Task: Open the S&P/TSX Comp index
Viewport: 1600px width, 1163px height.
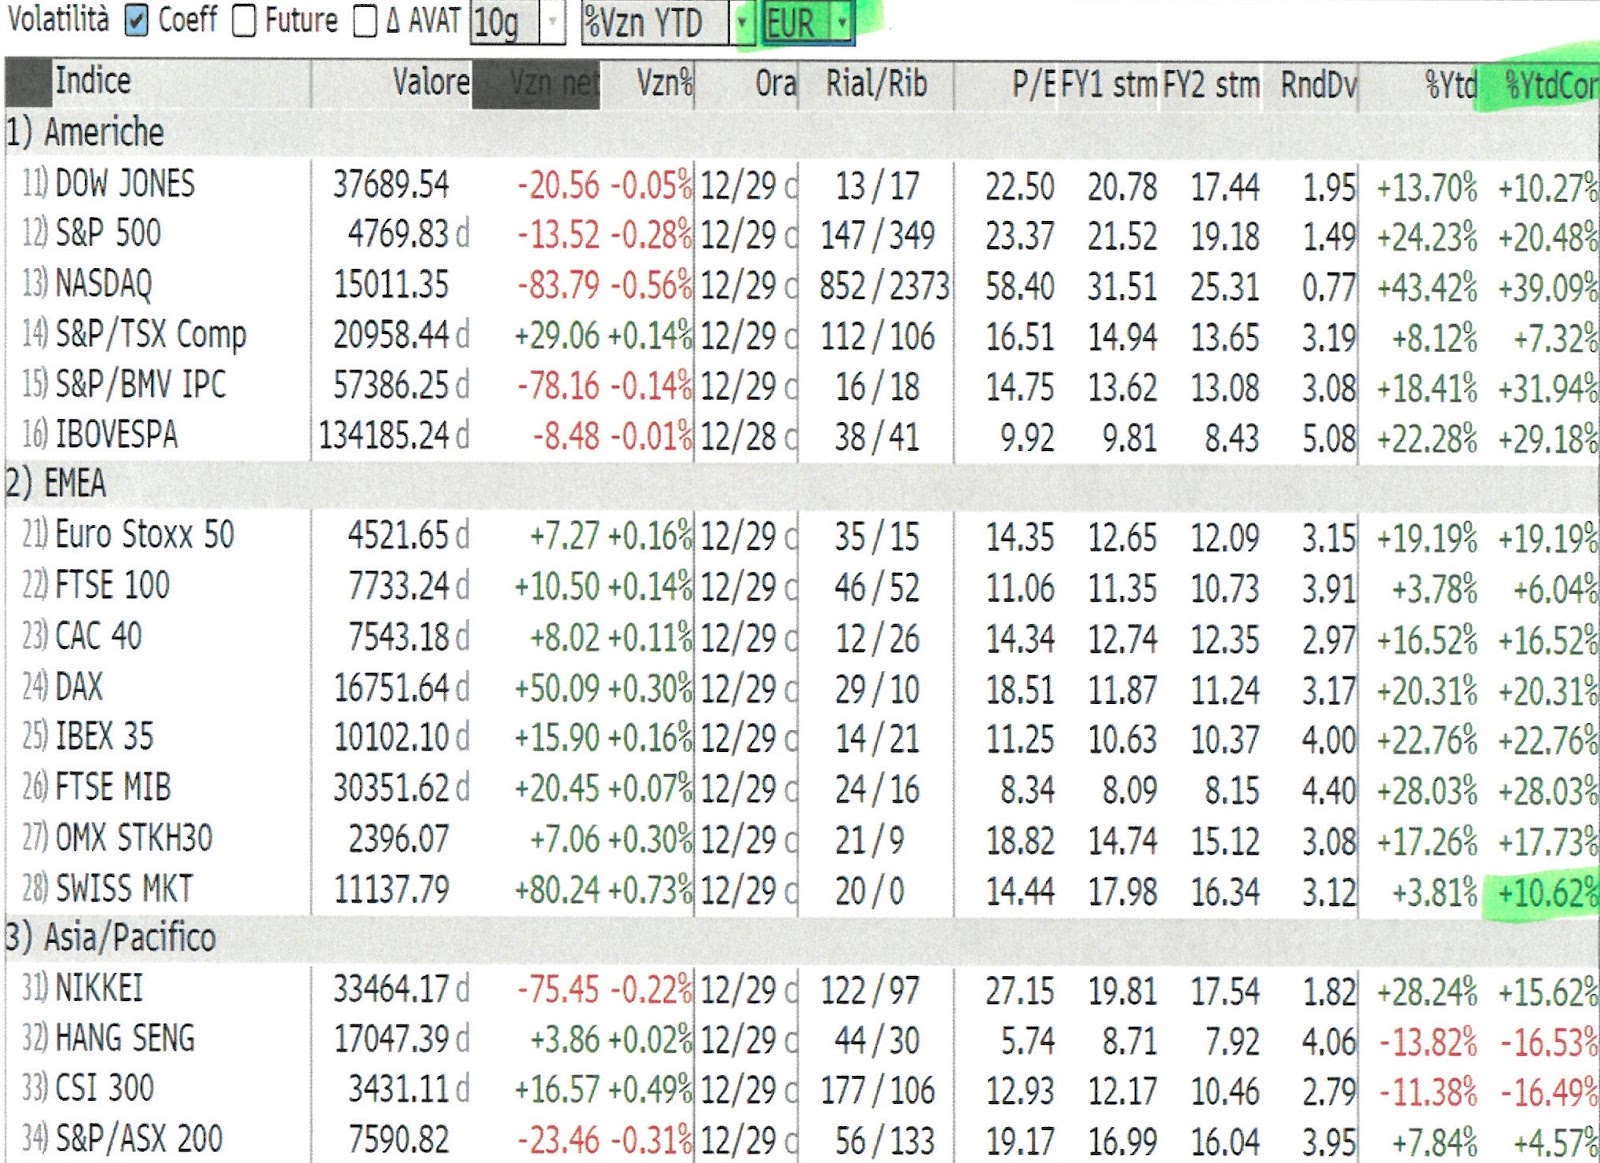Action: click(x=151, y=334)
